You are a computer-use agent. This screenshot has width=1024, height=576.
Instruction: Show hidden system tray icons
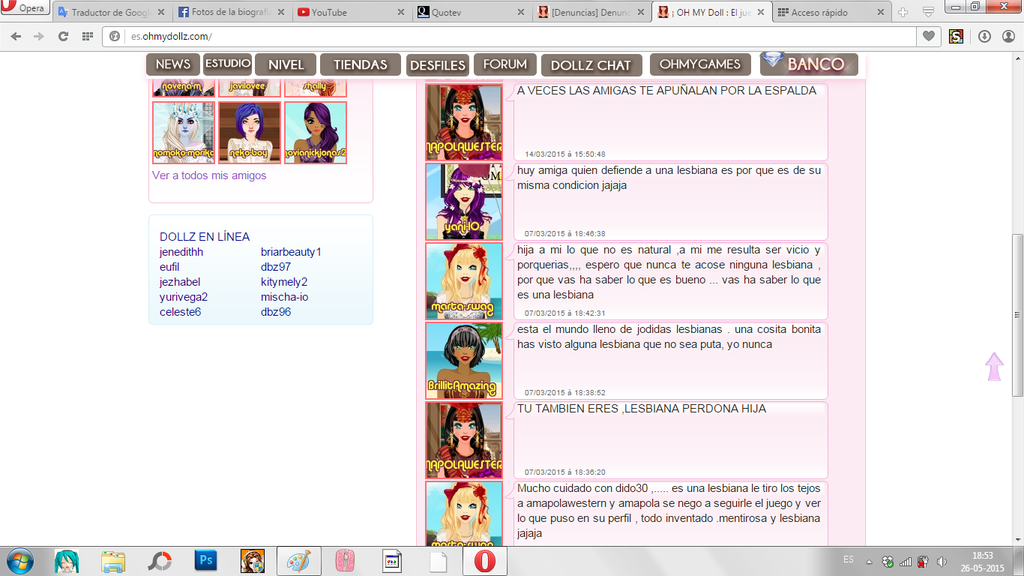(x=871, y=561)
